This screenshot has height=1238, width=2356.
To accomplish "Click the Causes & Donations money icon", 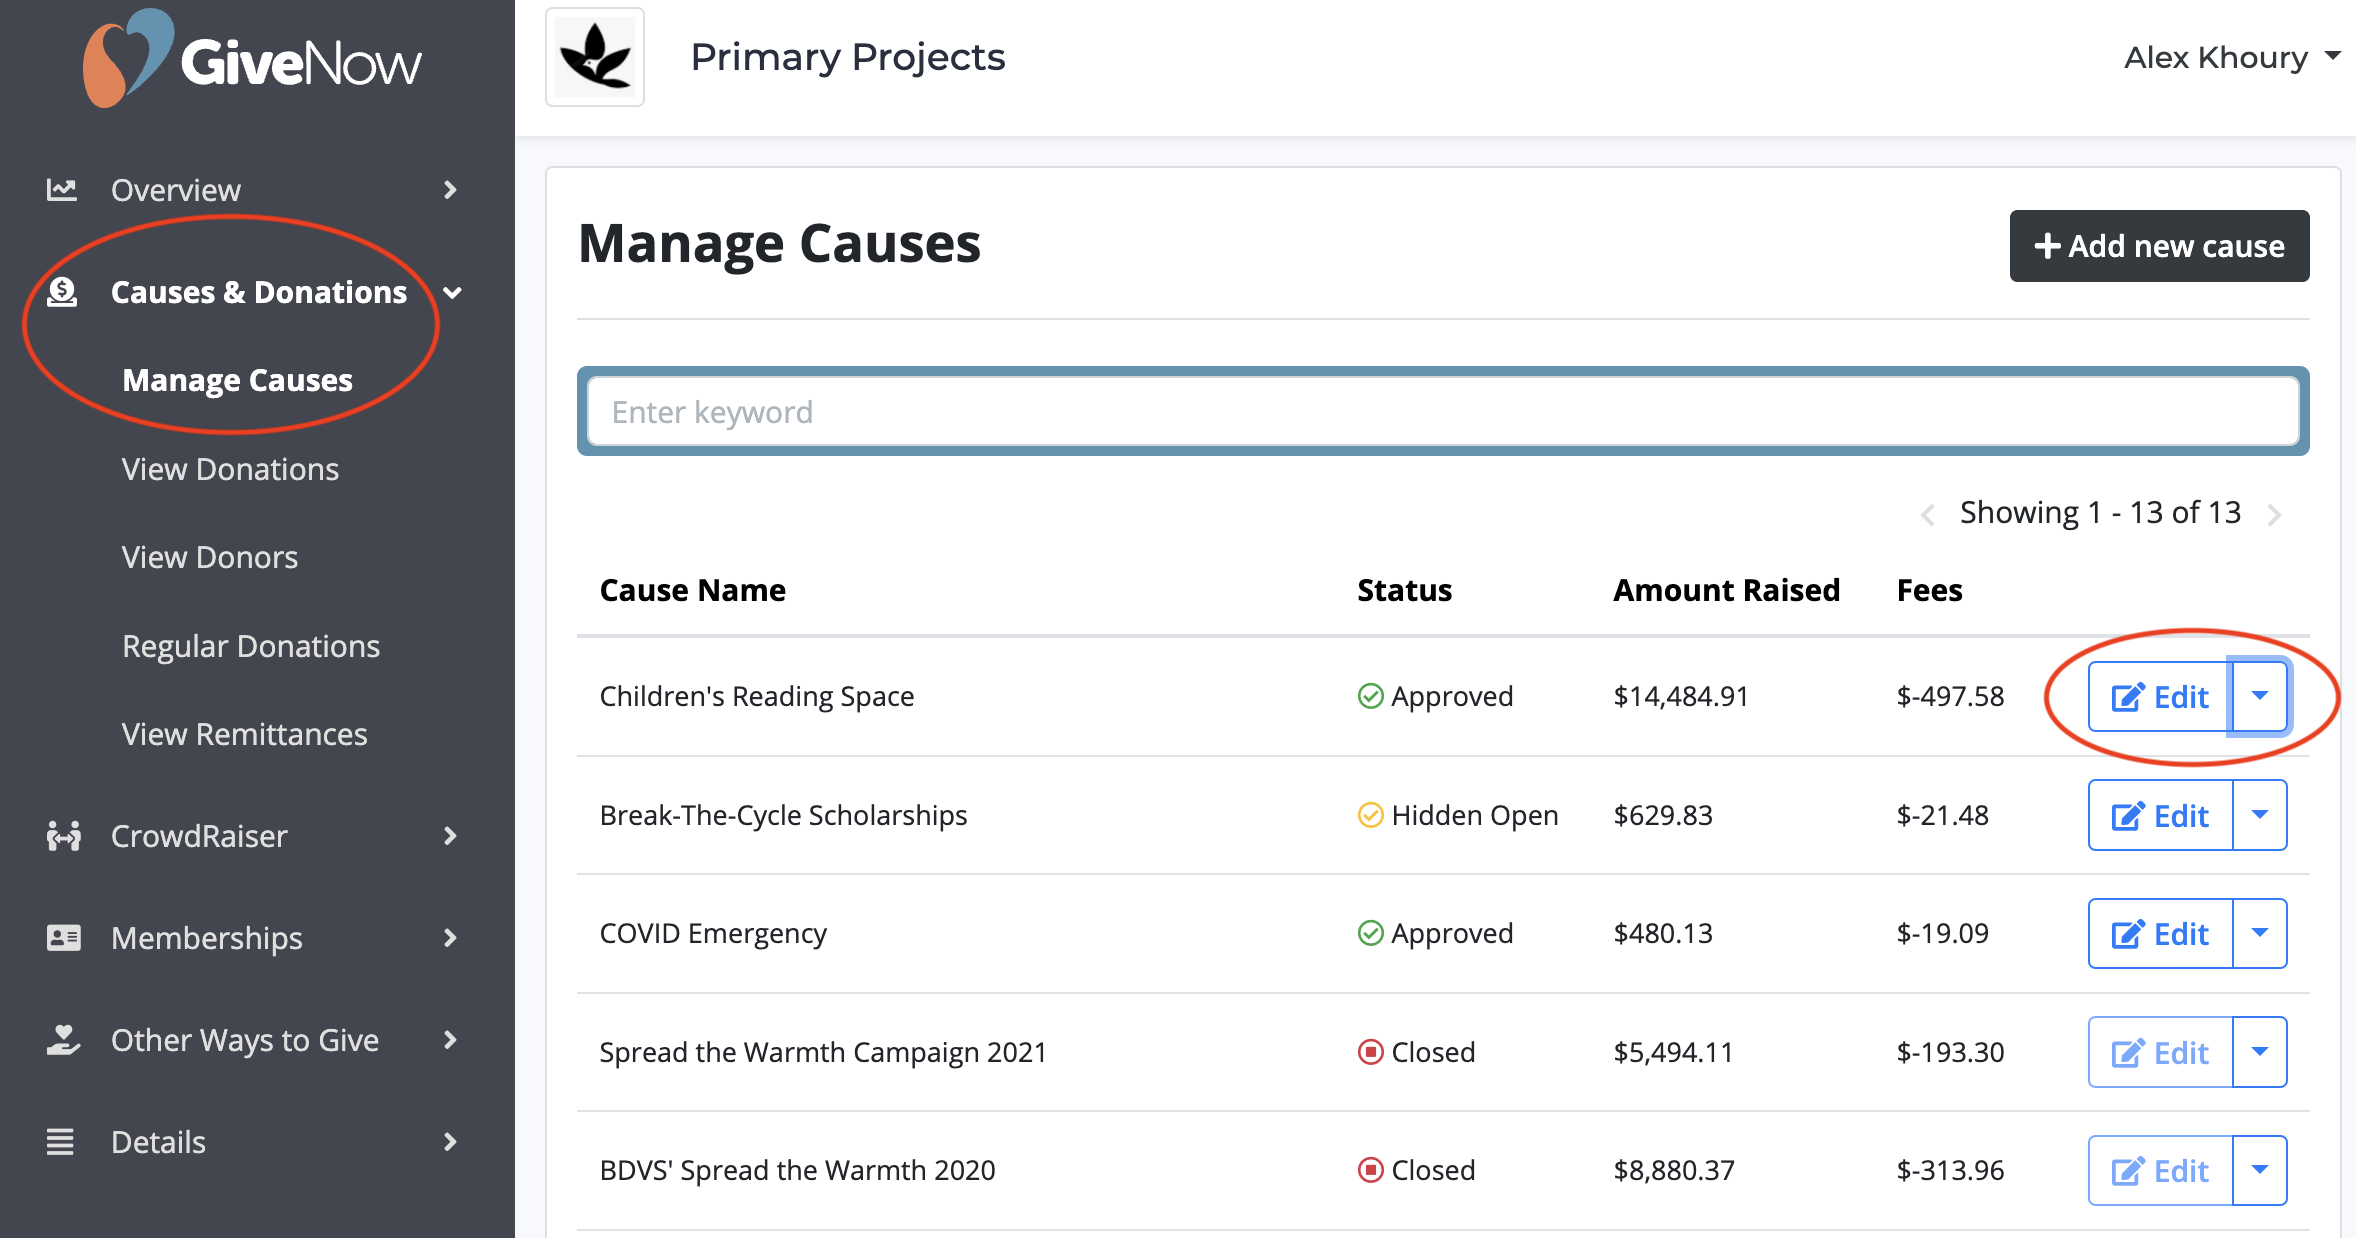I will (x=62, y=292).
